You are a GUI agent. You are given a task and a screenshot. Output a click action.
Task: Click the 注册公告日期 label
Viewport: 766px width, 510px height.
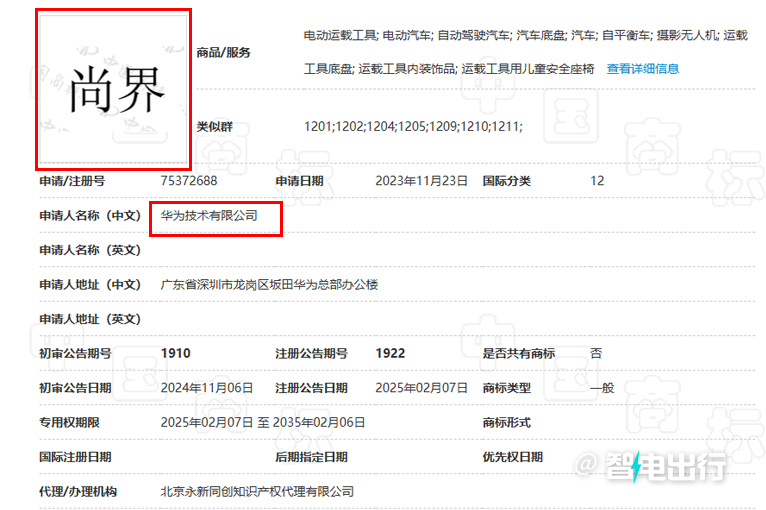(311, 388)
